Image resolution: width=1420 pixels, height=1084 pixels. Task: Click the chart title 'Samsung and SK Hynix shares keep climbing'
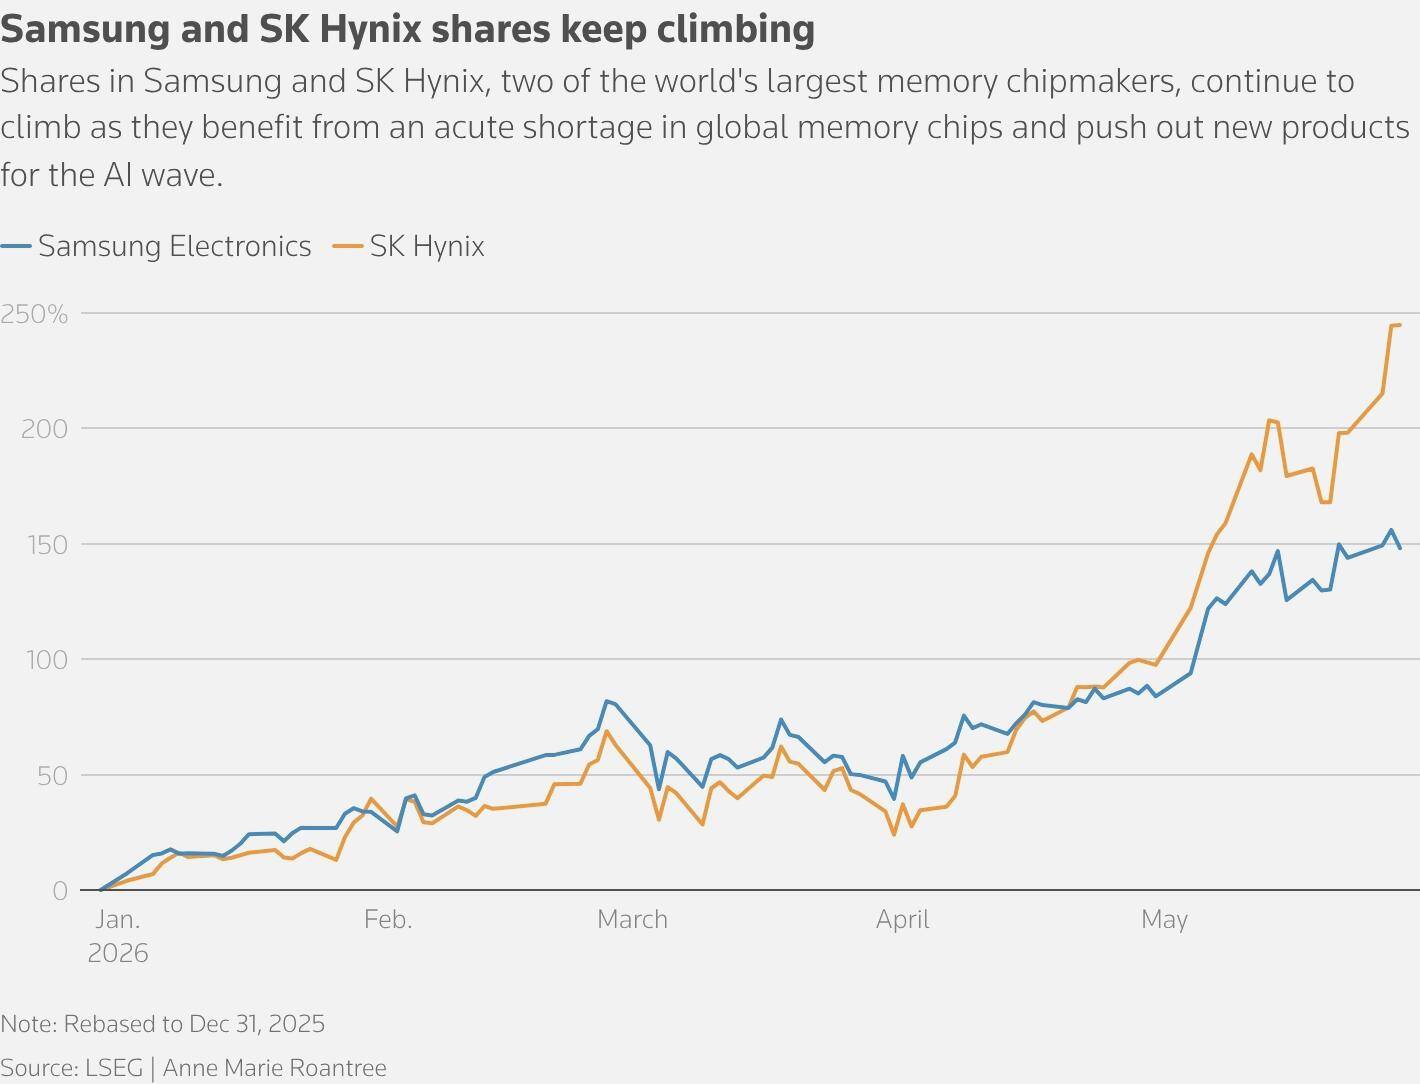point(407,29)
